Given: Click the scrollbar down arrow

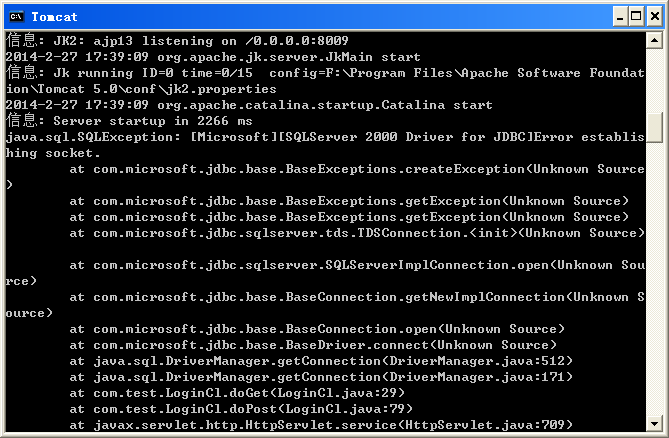Looking at the screenshot, I should [654, 423].
